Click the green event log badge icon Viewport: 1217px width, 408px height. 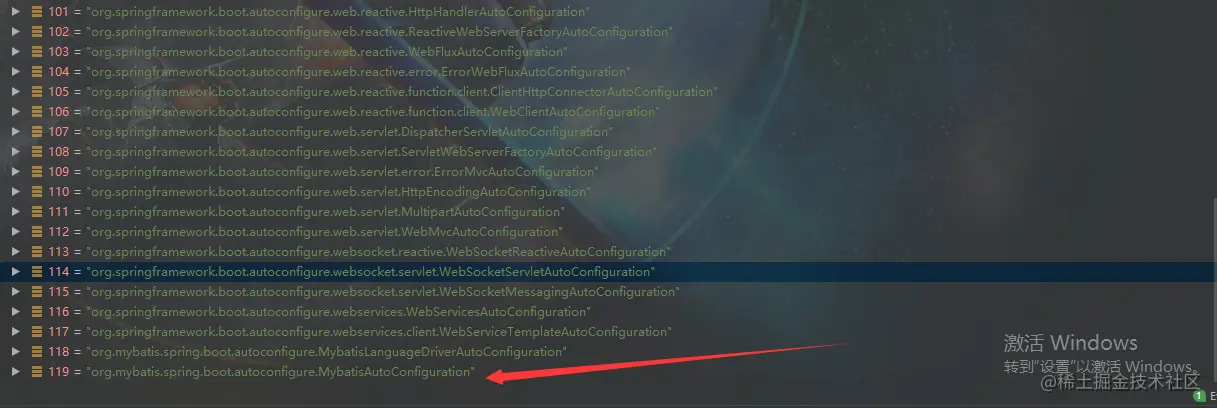tap(1199, 397)
